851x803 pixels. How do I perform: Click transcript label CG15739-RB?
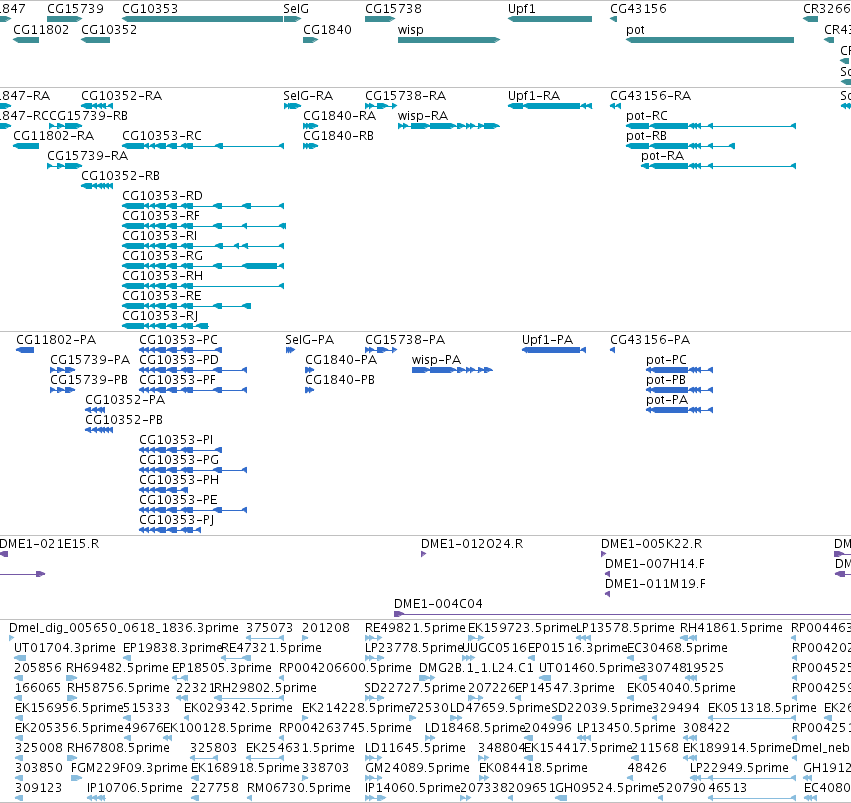88,116
